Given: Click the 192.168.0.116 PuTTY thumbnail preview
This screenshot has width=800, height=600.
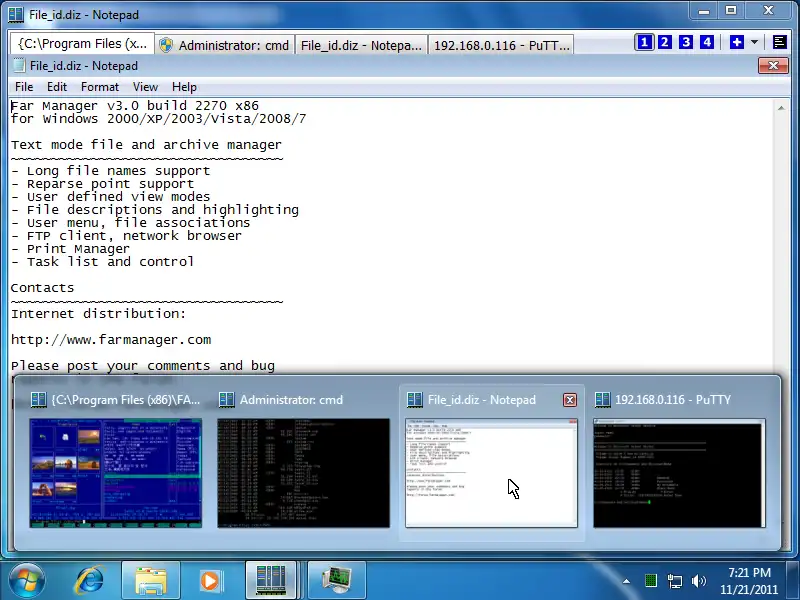Looking at the screenshot, I should coord(679,473).
